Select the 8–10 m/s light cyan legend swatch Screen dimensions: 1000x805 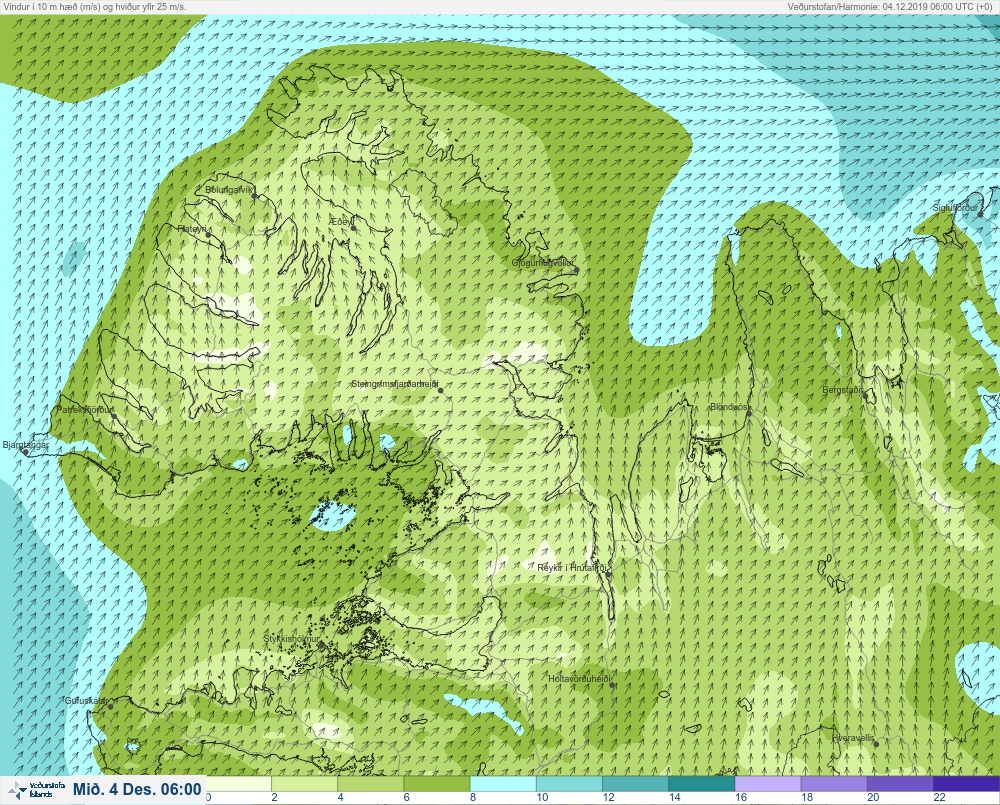[503, 783]
